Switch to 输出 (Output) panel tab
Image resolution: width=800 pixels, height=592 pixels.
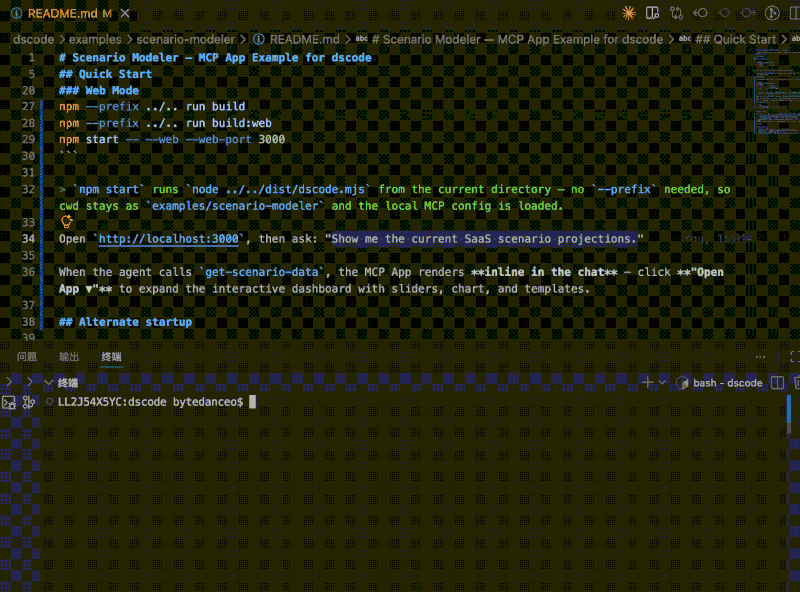(x=69, y=356)
